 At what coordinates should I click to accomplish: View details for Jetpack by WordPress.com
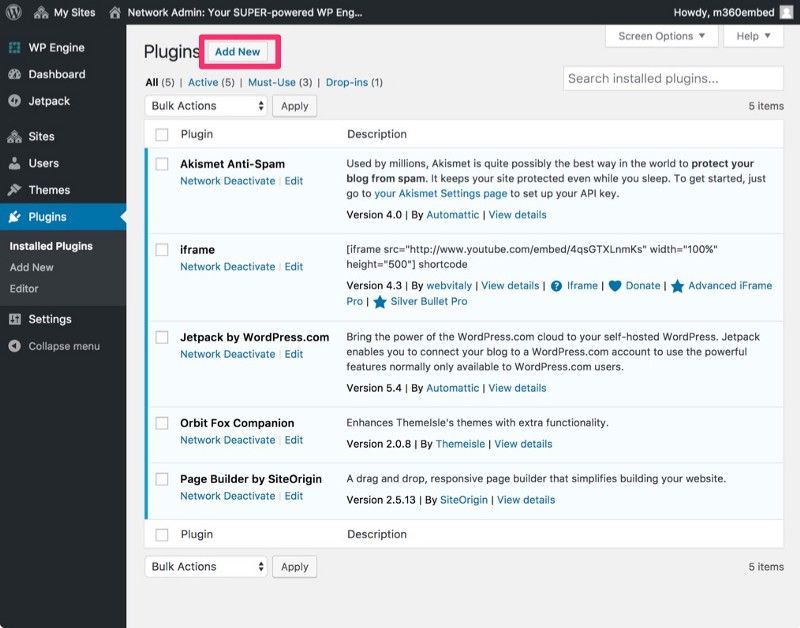tap(517, 388)
